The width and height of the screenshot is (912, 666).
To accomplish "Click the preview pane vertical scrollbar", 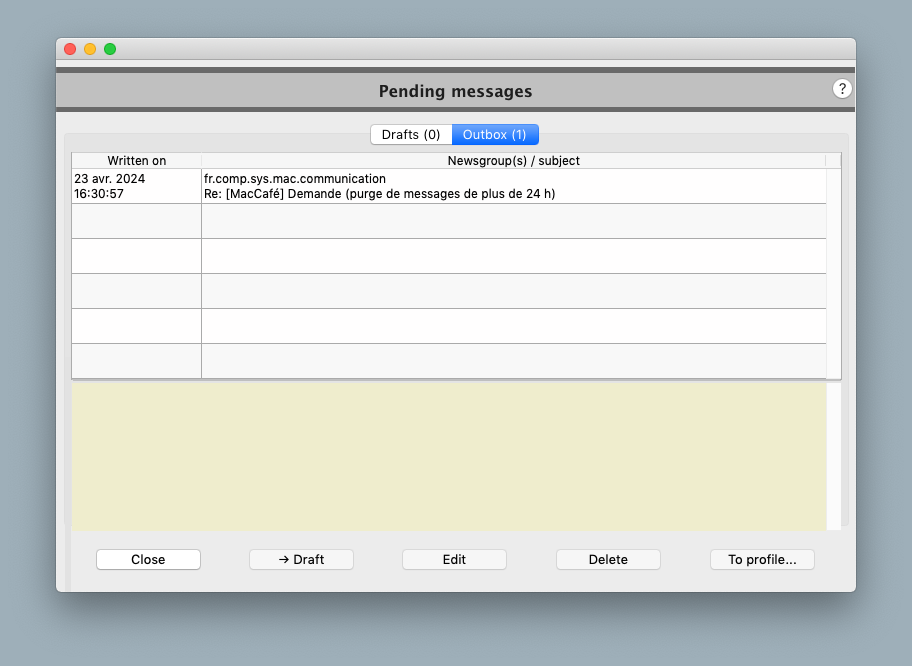I will coord(834,456).
